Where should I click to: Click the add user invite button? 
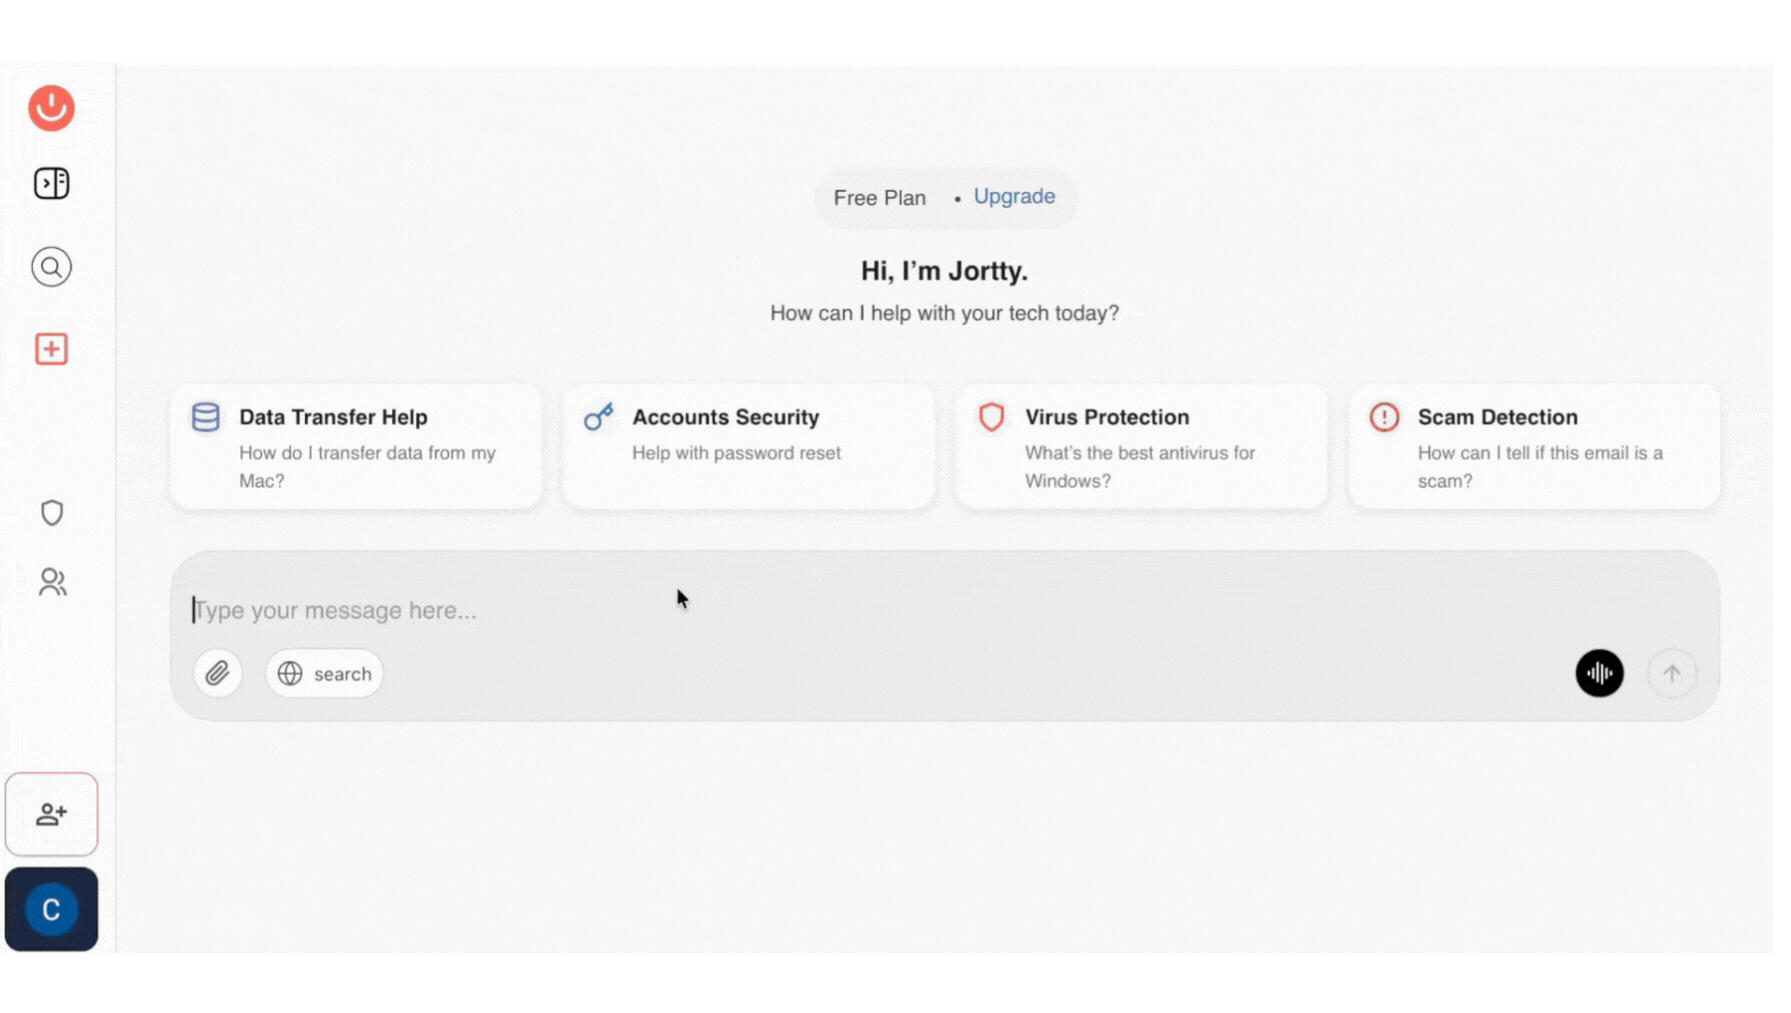51,814
